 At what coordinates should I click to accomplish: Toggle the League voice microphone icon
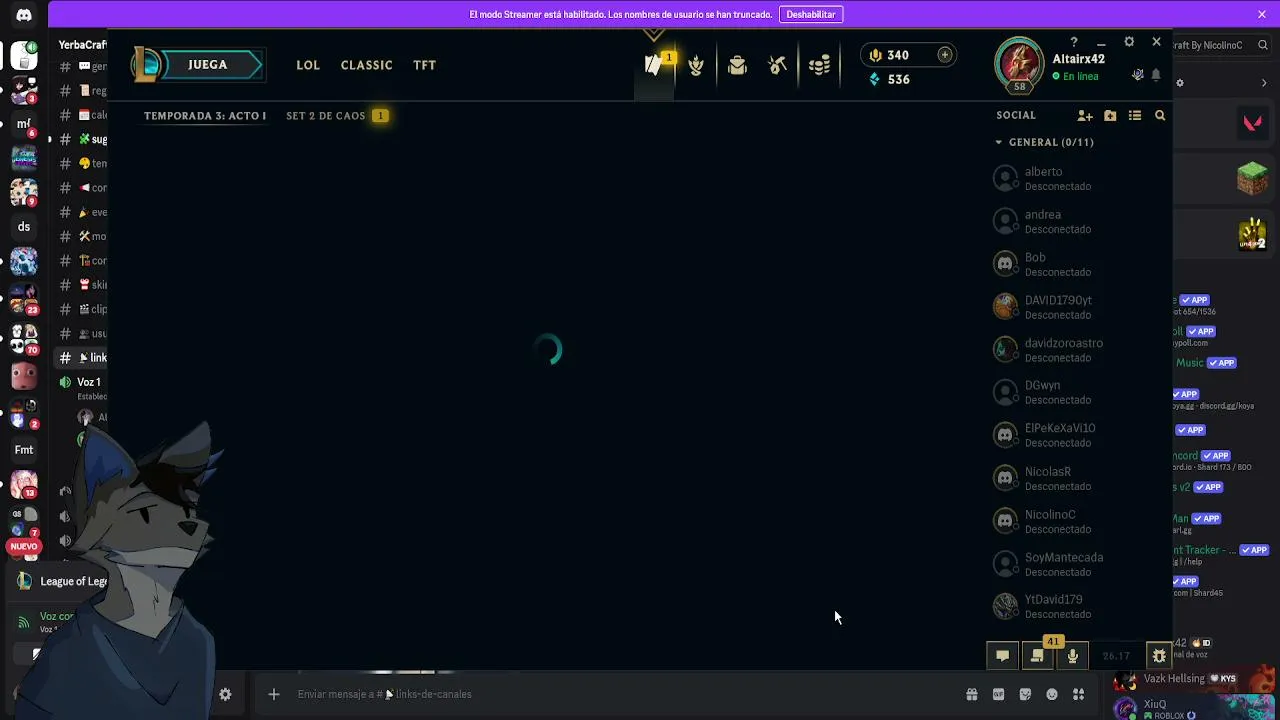[1072, 656]
